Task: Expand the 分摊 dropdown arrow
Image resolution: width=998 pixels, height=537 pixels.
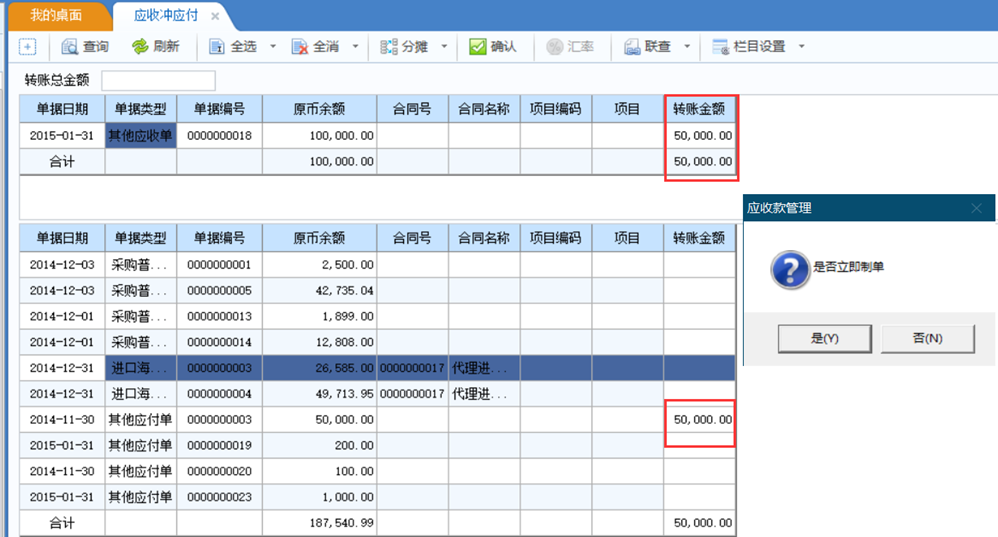Action: (444, 46)
